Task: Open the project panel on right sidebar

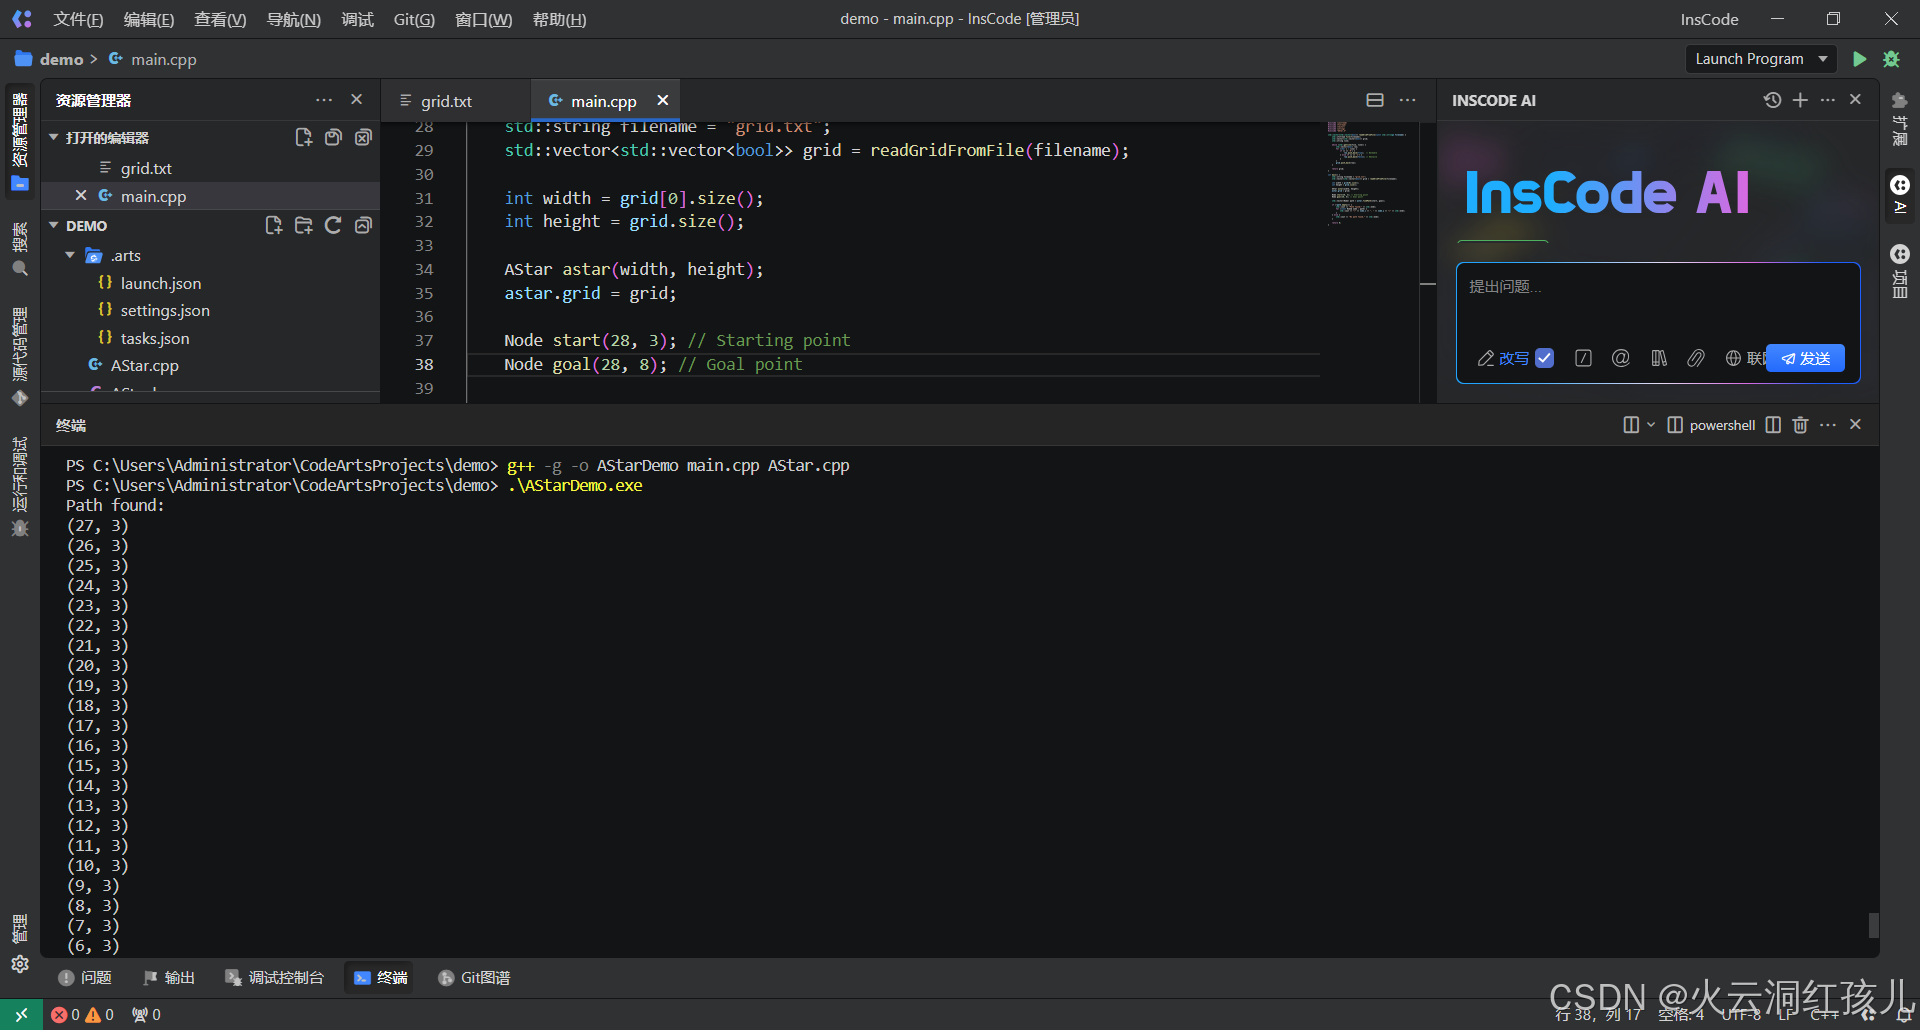Action: [1900, 271]
